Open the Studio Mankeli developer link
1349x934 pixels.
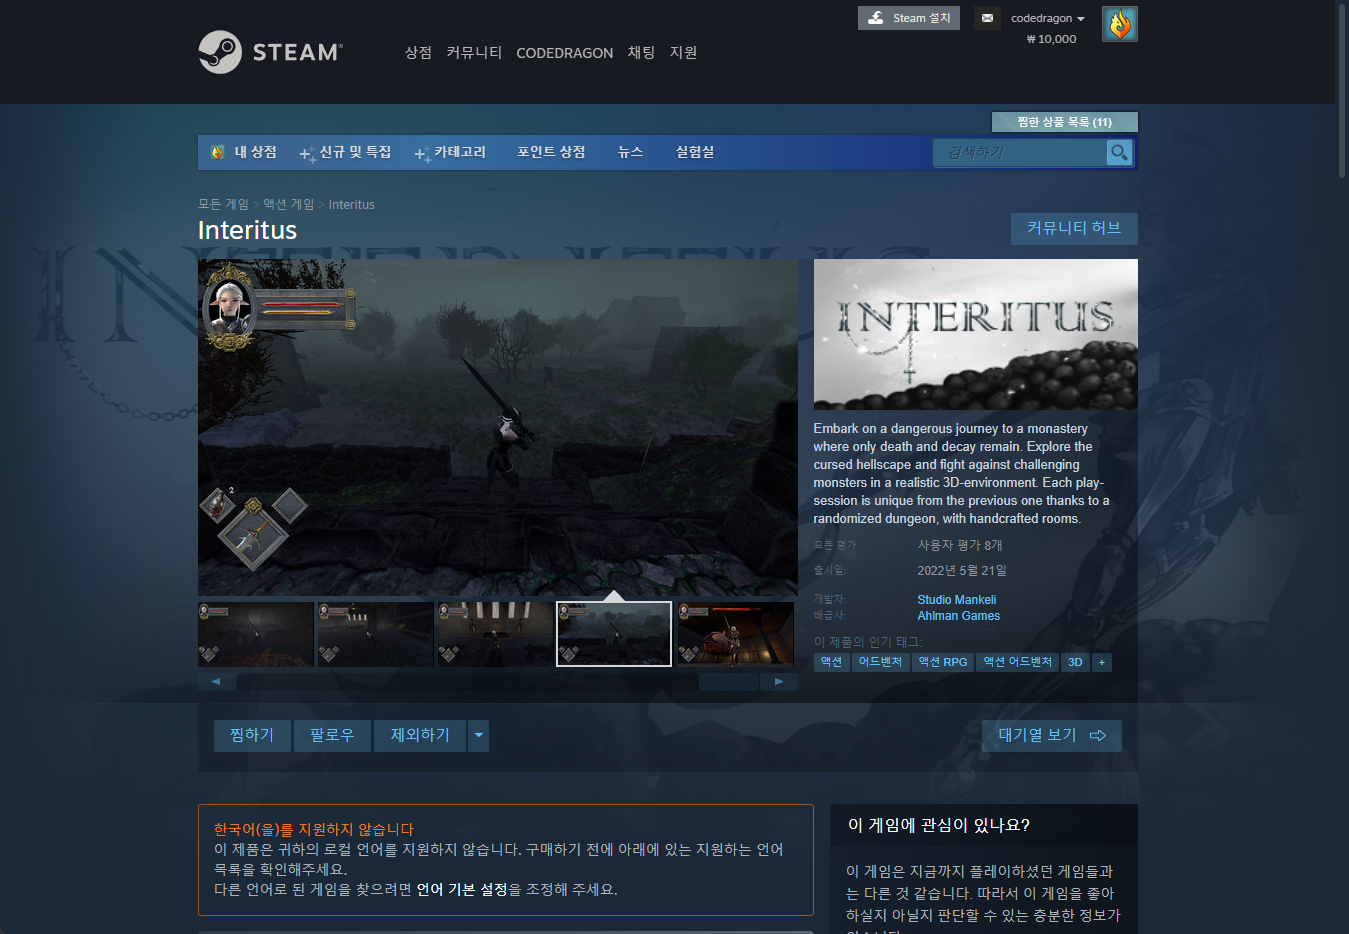[x=956, y=600]
